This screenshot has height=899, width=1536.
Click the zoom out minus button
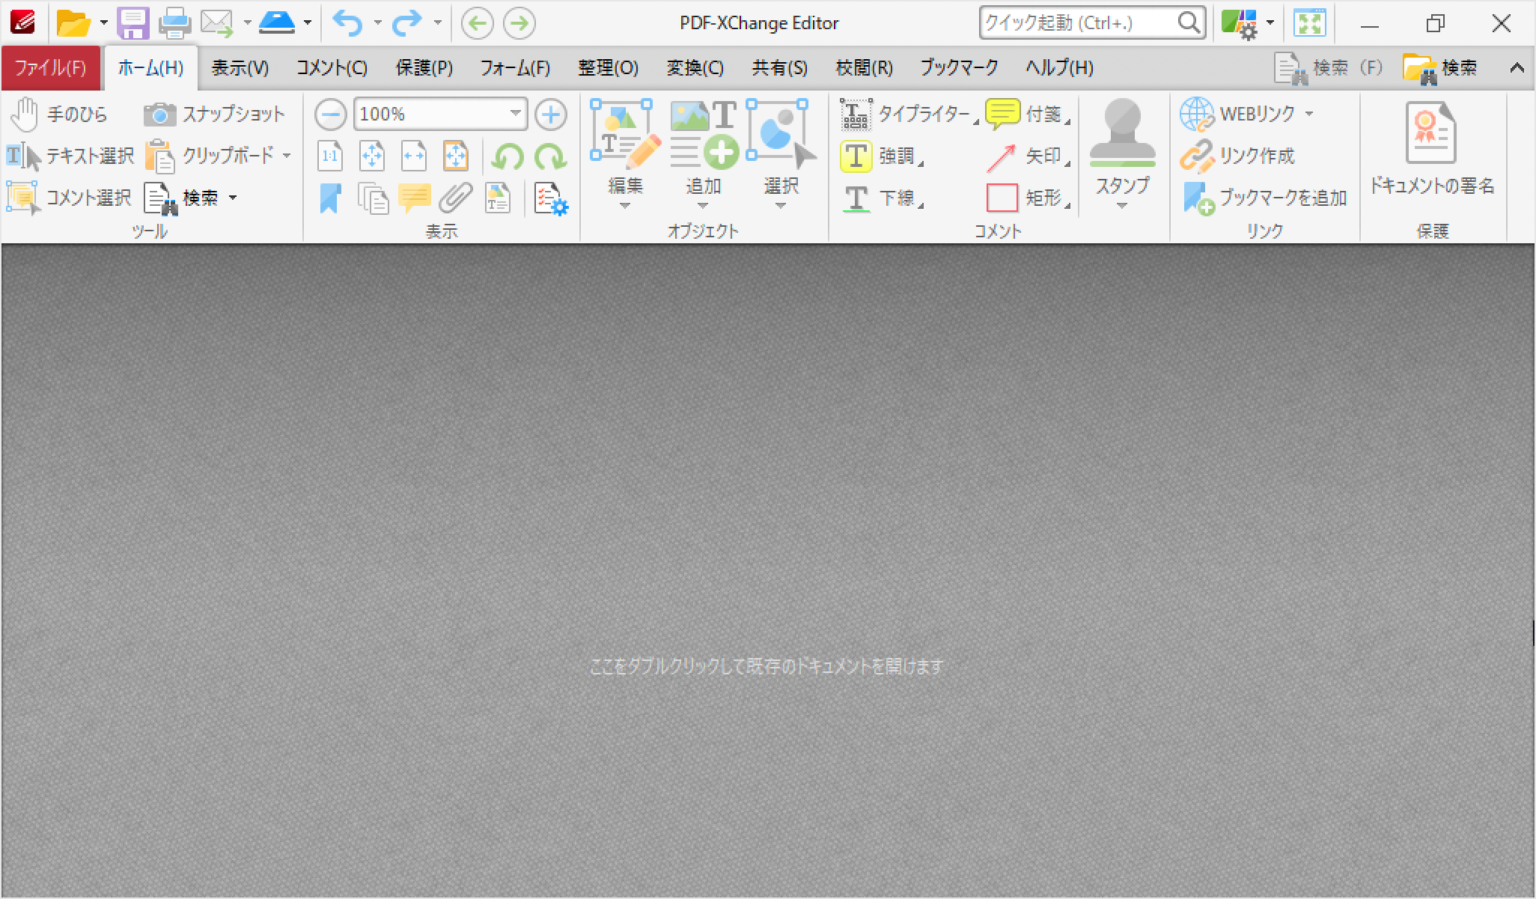pyautogui.click(x=330, y=114)
